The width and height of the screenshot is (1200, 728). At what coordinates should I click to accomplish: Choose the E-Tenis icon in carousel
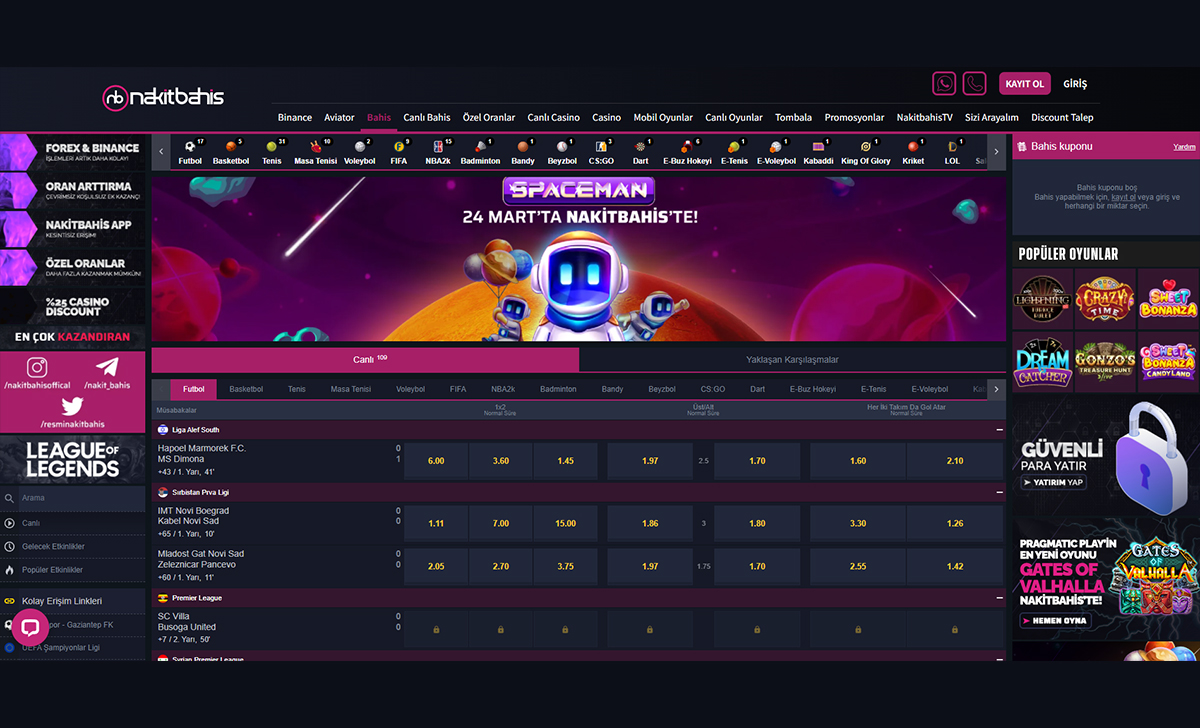coord(734,152)
